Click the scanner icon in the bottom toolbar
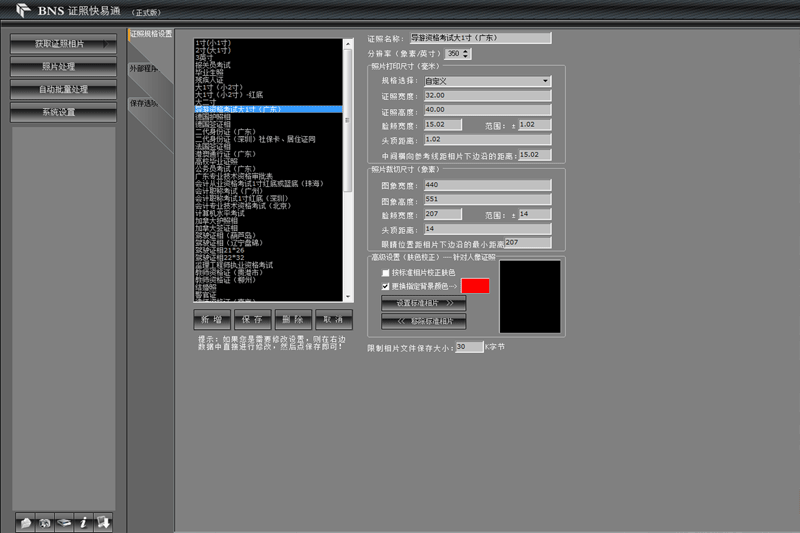The width and height of the screenshot is (800, 533). (64, 522)
